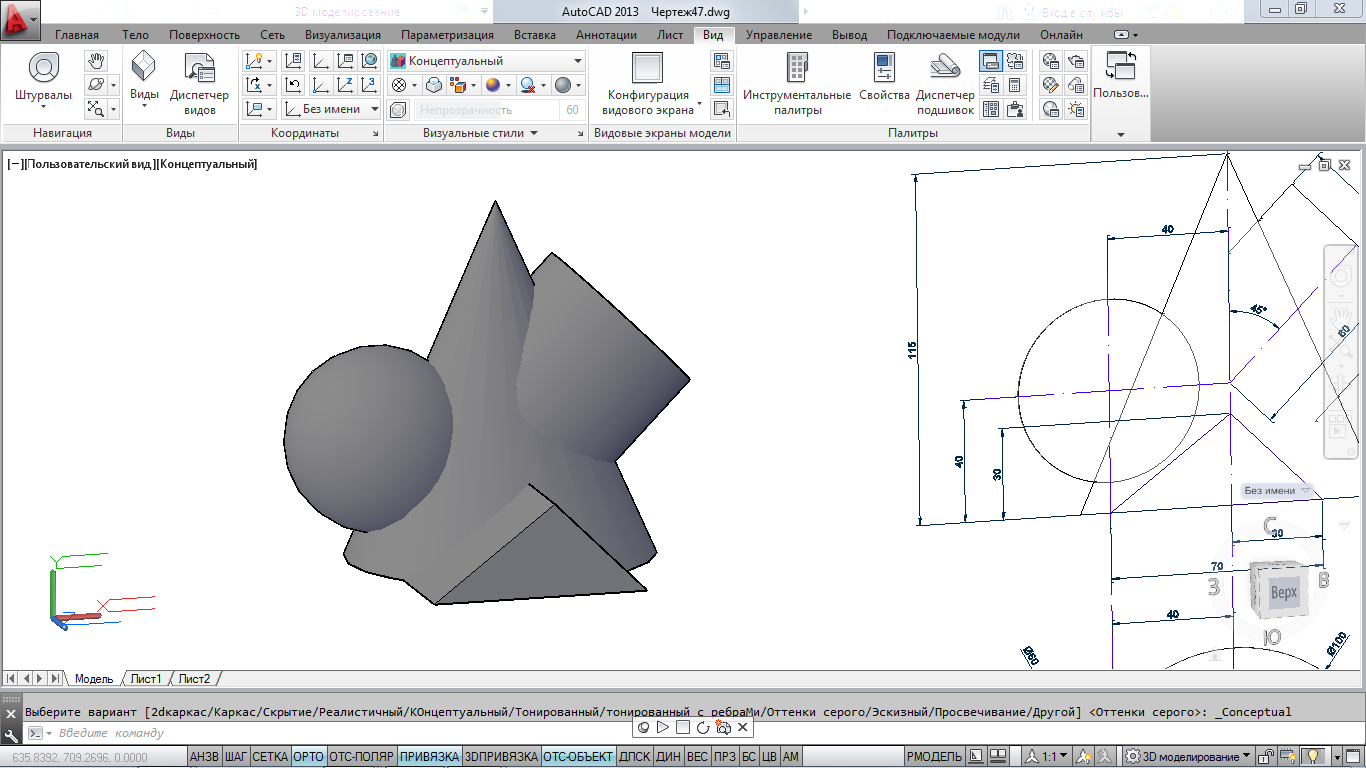The height and width of the screenshot is (768, 1366).
Task: Switch to the Визуализация ribbon tab
Action: coord(342,35)
